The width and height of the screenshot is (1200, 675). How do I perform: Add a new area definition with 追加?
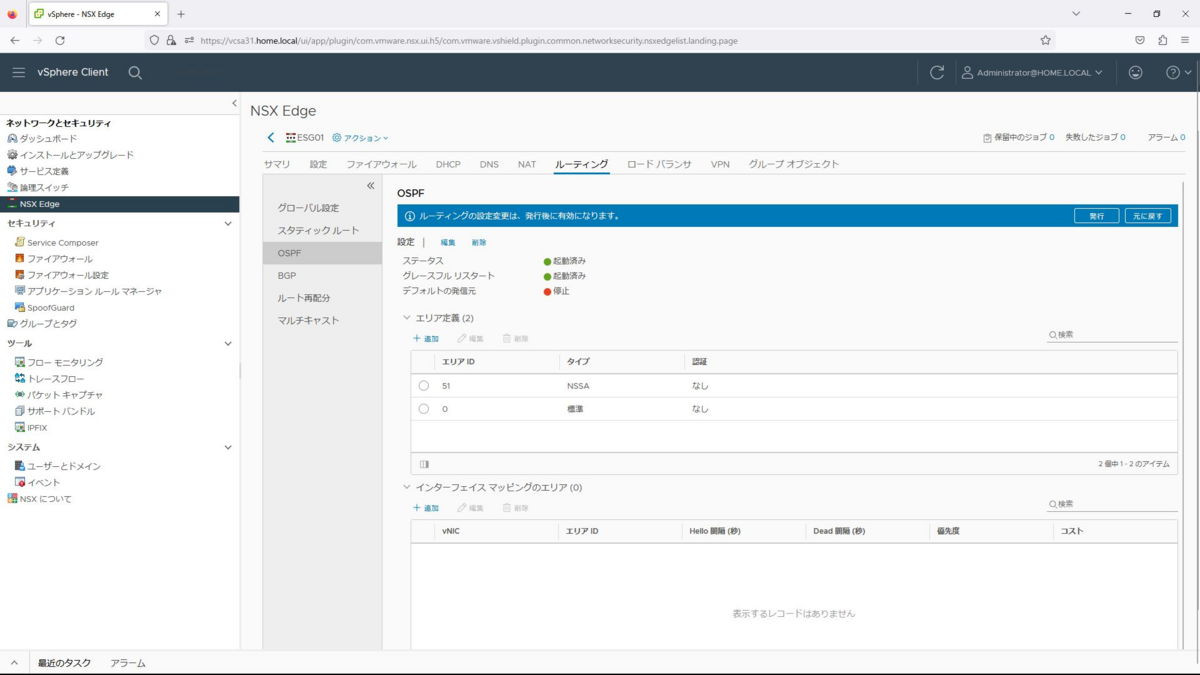(x=426, y=339)
